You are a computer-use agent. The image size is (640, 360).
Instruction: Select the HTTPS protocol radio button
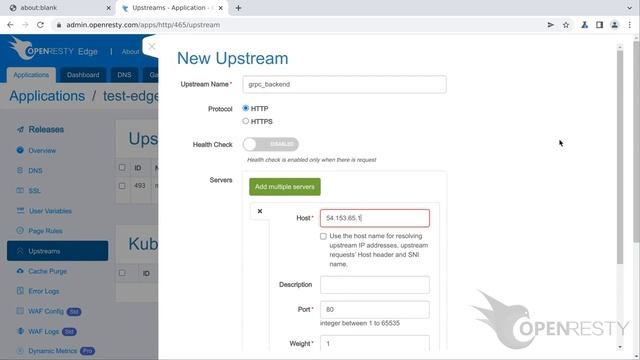pyautogui.click(x=245, y=121)
